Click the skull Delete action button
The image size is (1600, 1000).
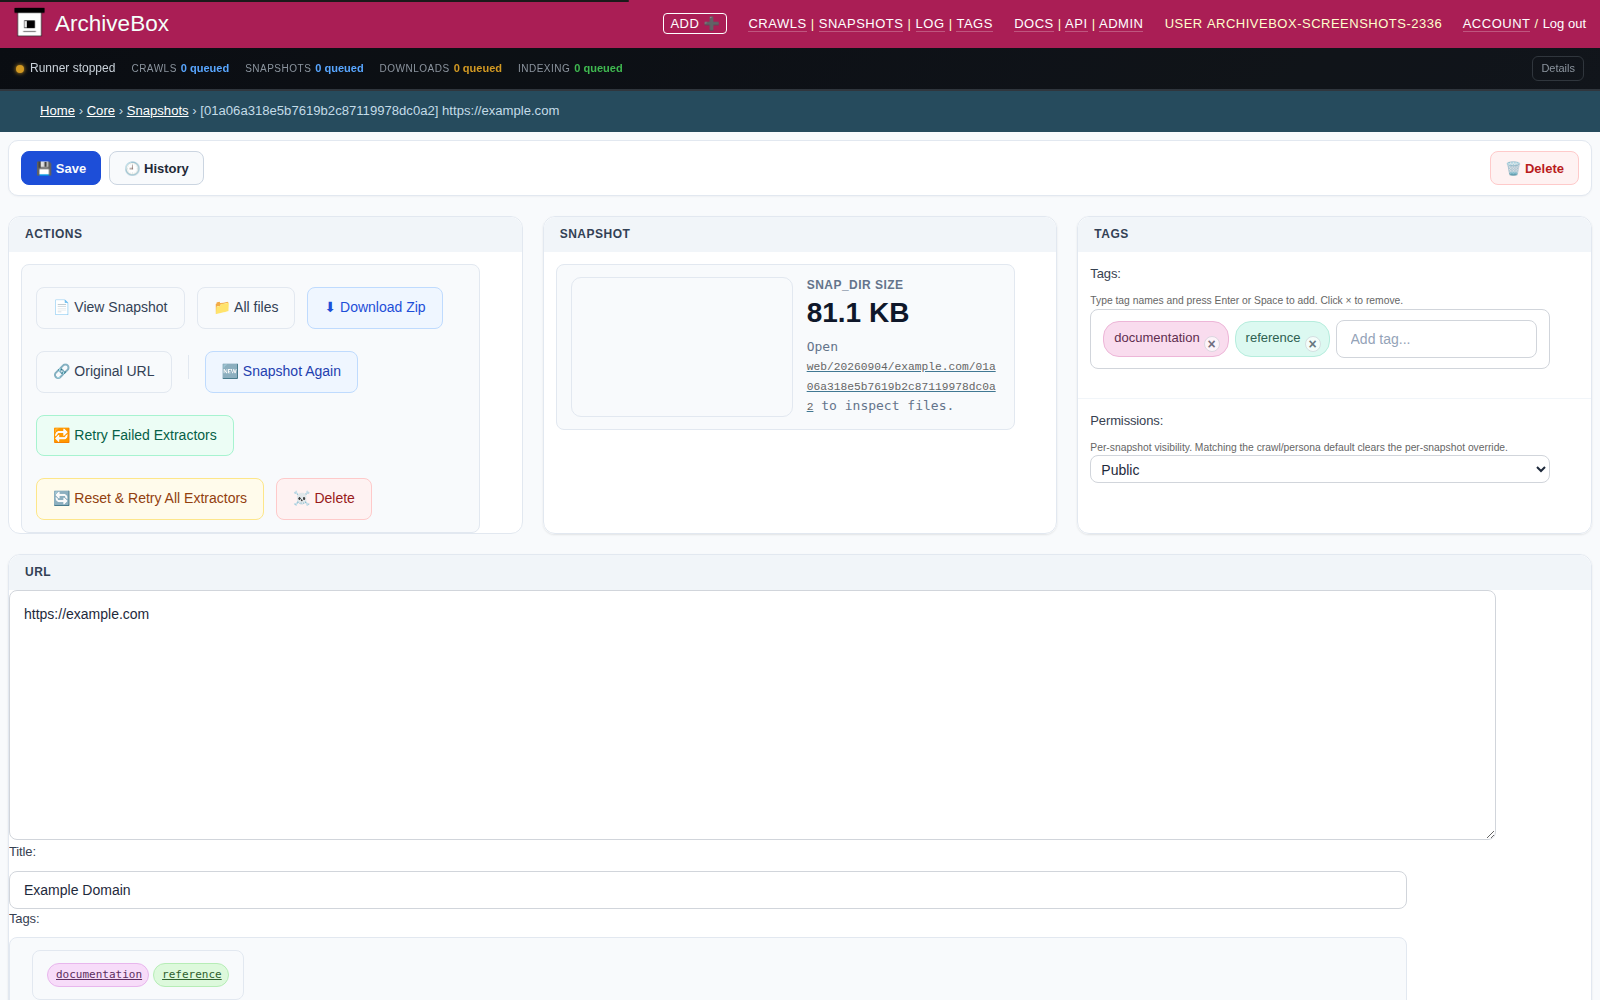(324, 499)
